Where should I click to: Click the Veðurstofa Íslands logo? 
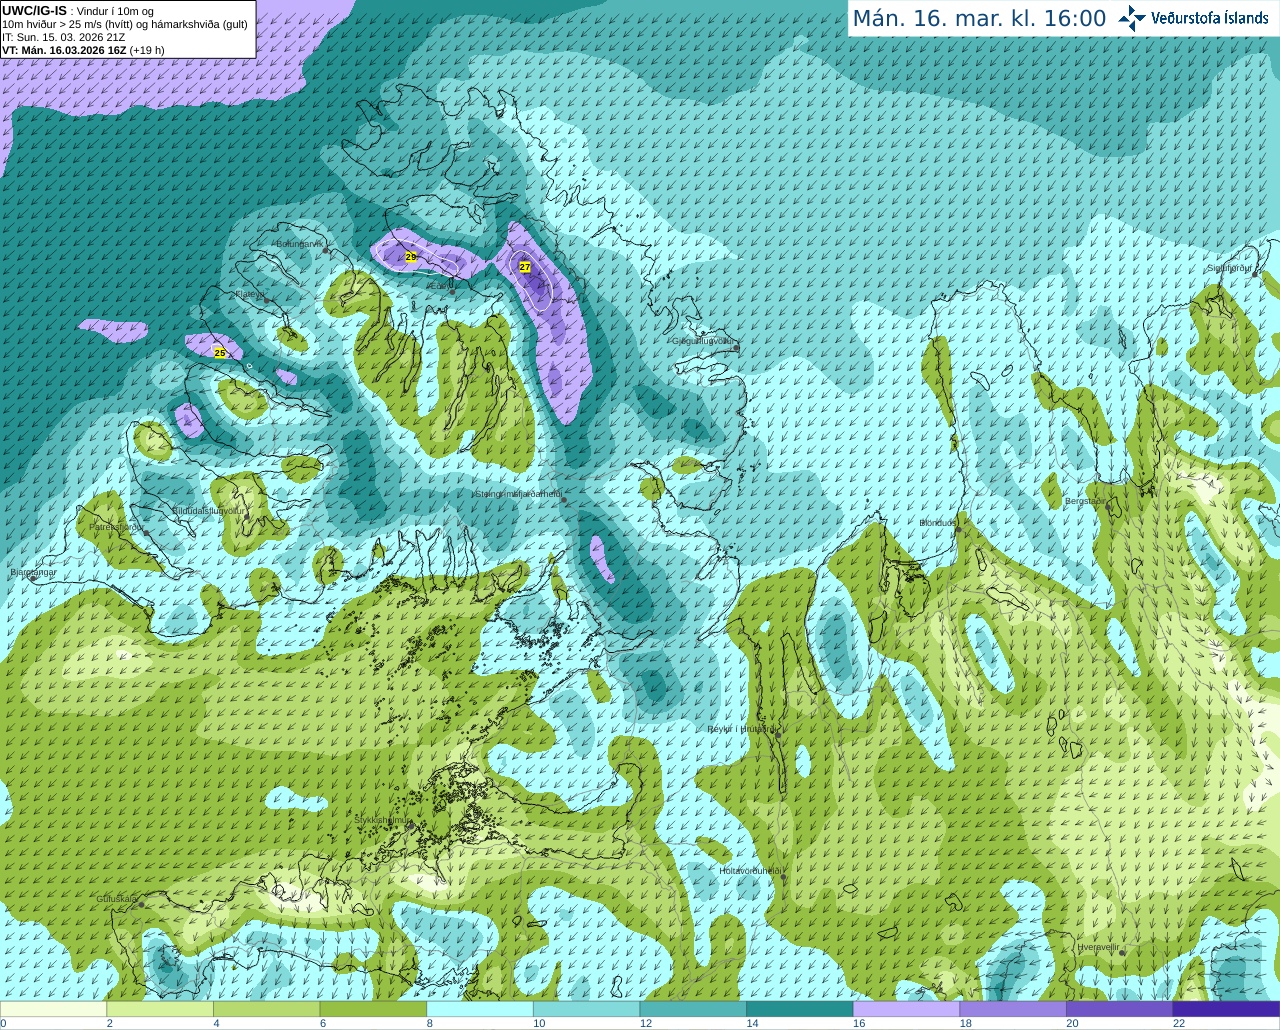(1193, 18)
